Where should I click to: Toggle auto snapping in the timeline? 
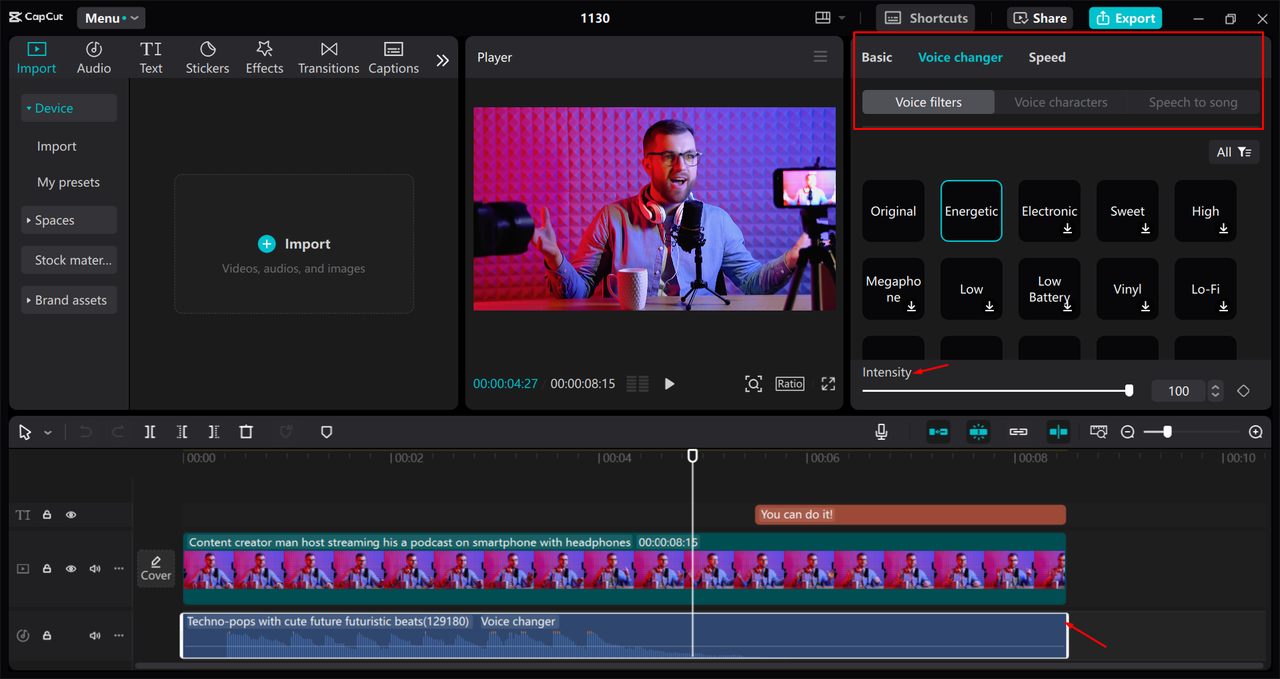click(978, 432)
